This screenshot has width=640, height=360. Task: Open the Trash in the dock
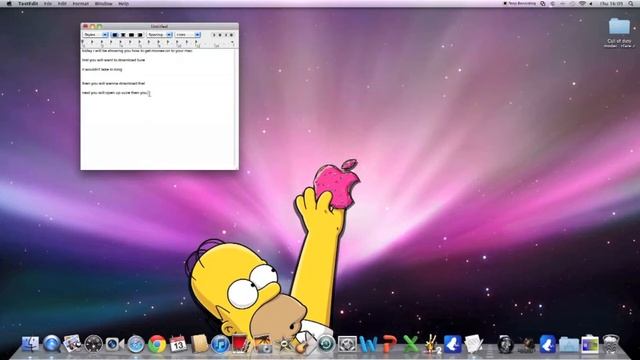tap(611, 344)
